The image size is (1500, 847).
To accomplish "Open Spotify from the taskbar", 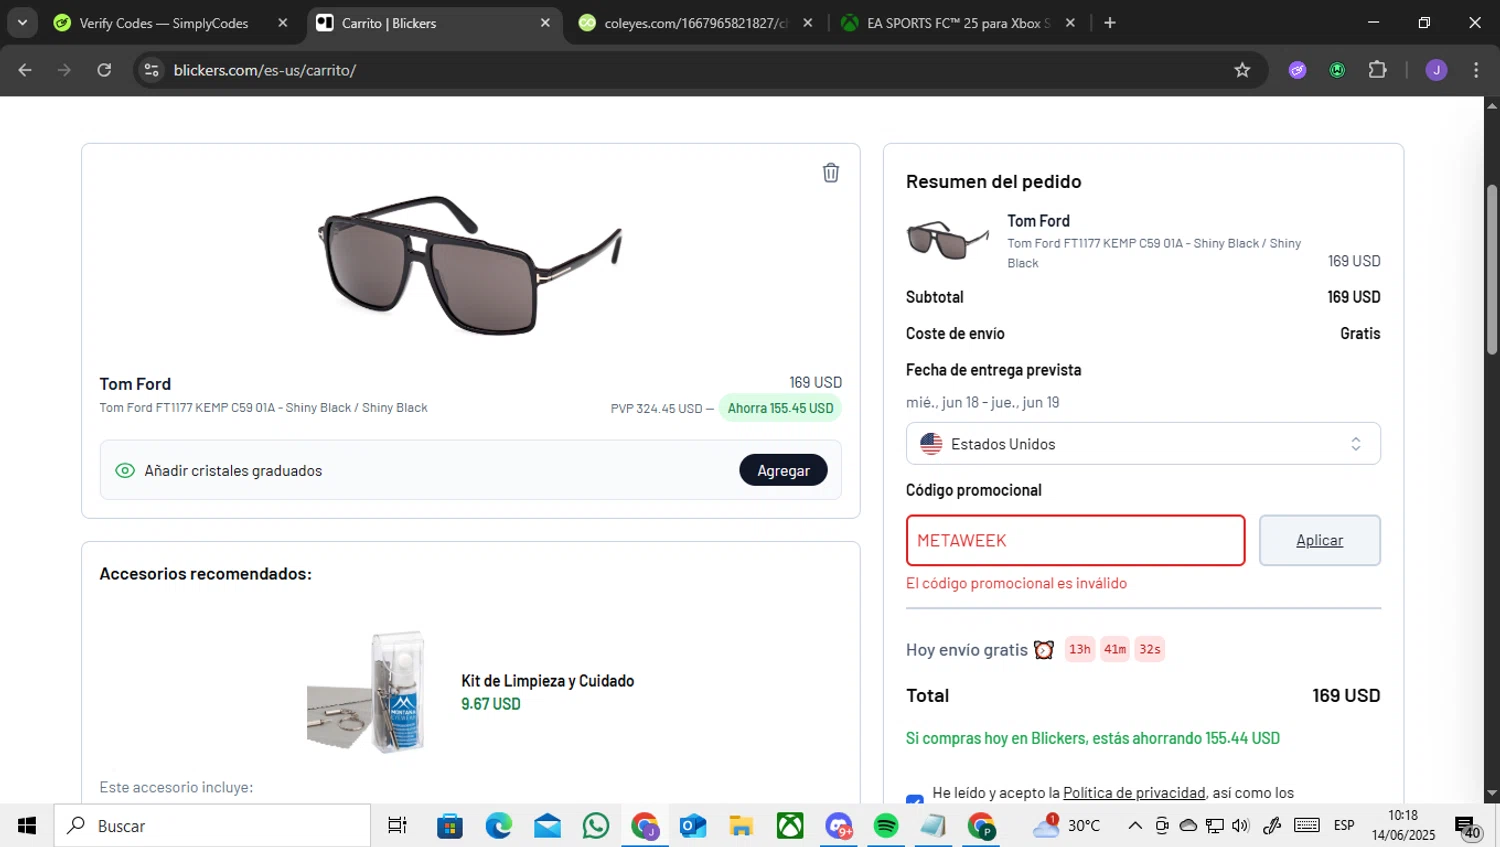I will coord(886,826).
